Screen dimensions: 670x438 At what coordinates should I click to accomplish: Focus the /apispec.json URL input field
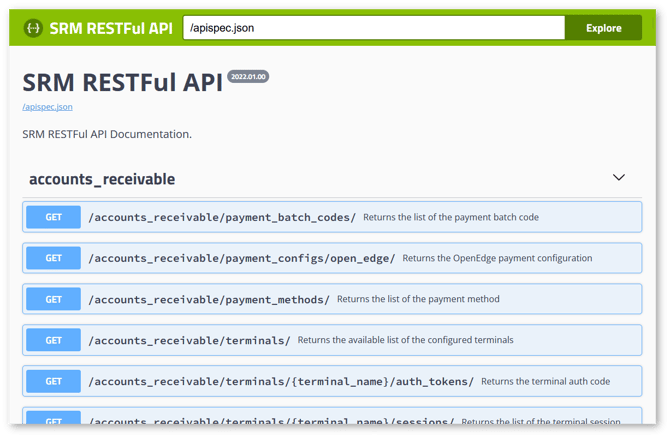374,28
